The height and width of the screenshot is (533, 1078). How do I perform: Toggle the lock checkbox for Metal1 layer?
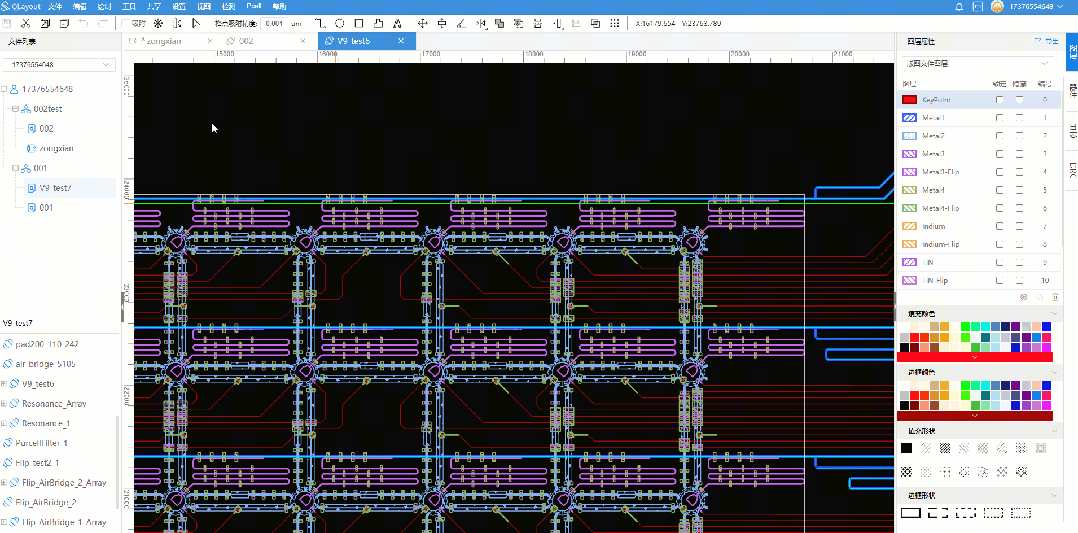(x=999, y=118)
